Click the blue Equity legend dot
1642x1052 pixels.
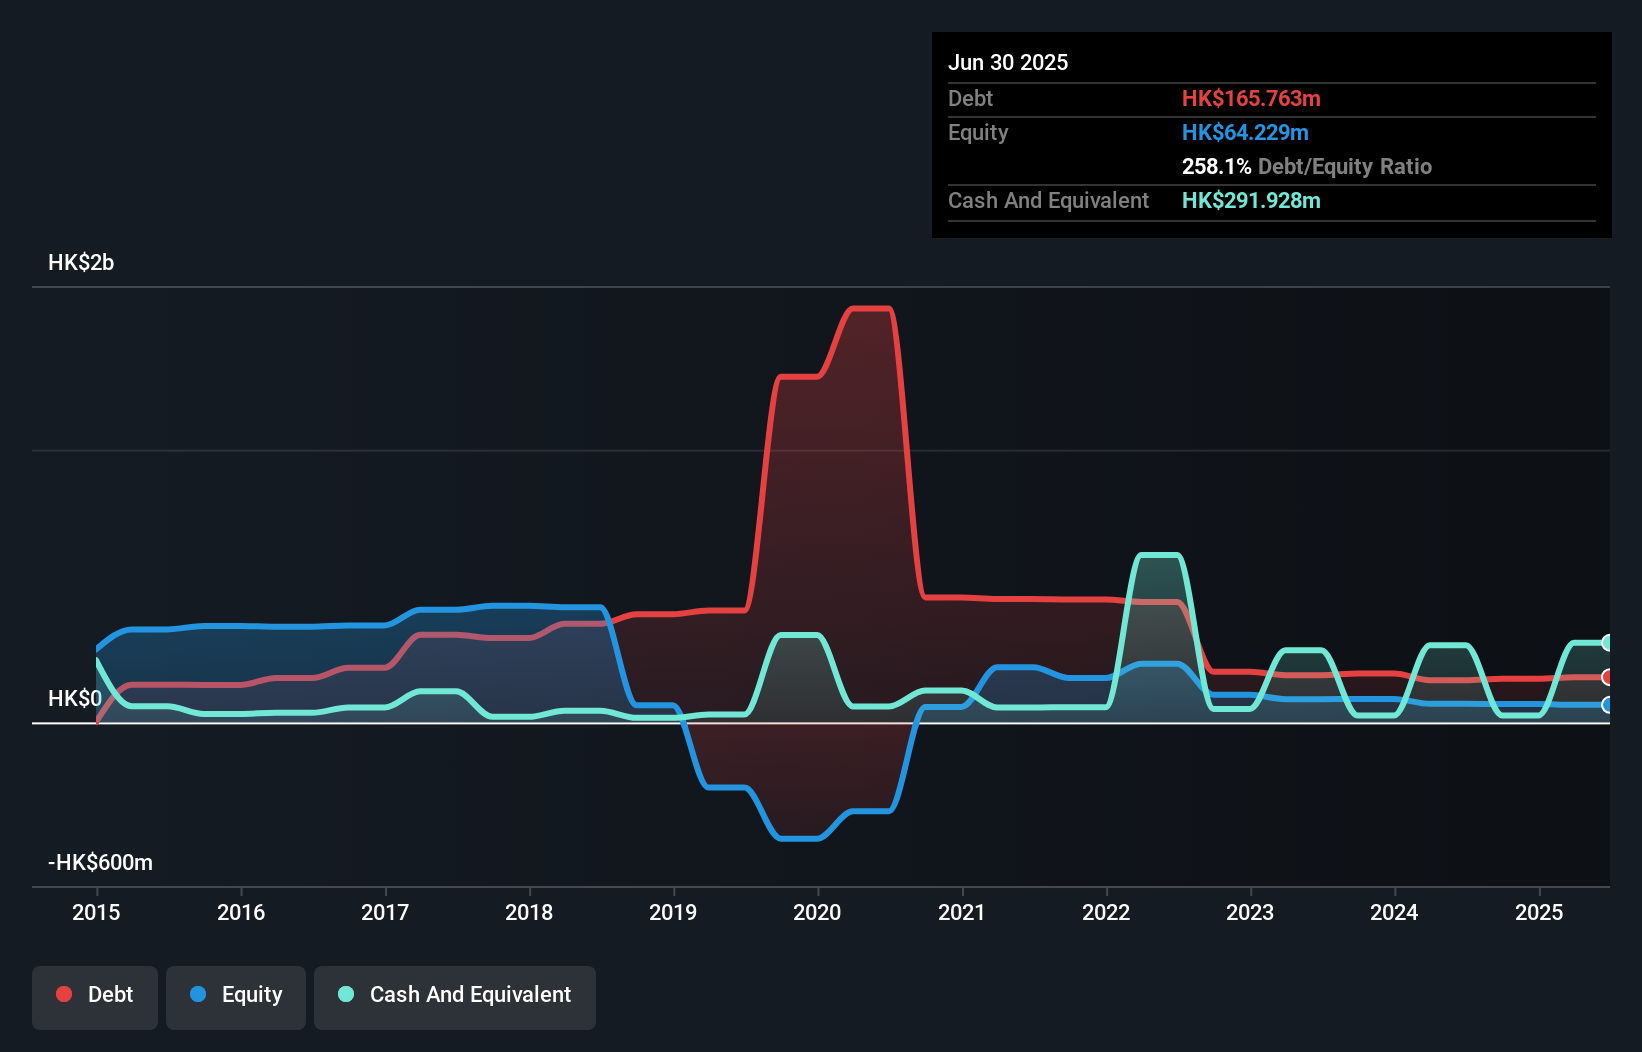[x=198, y=994]
